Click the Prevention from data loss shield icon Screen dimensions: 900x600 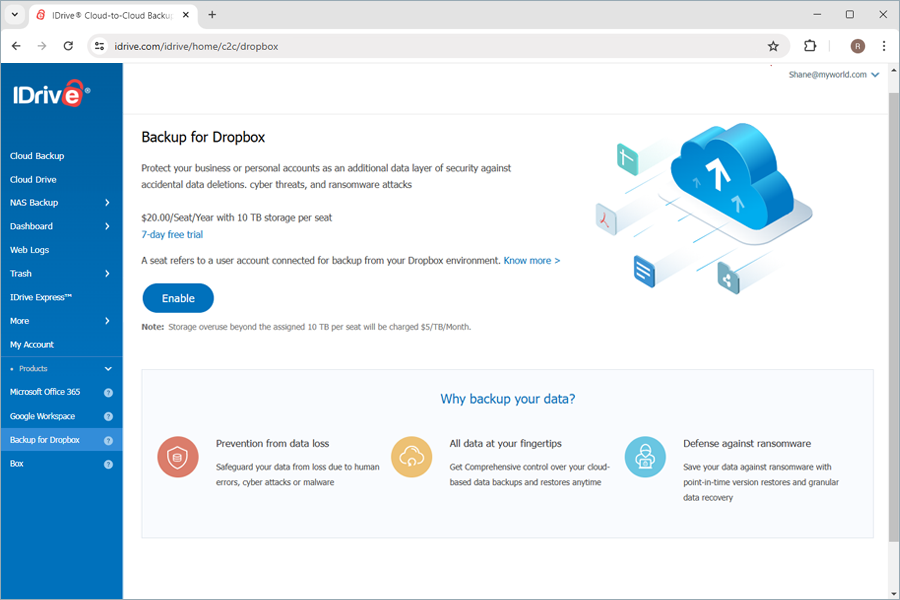point(178,457)
